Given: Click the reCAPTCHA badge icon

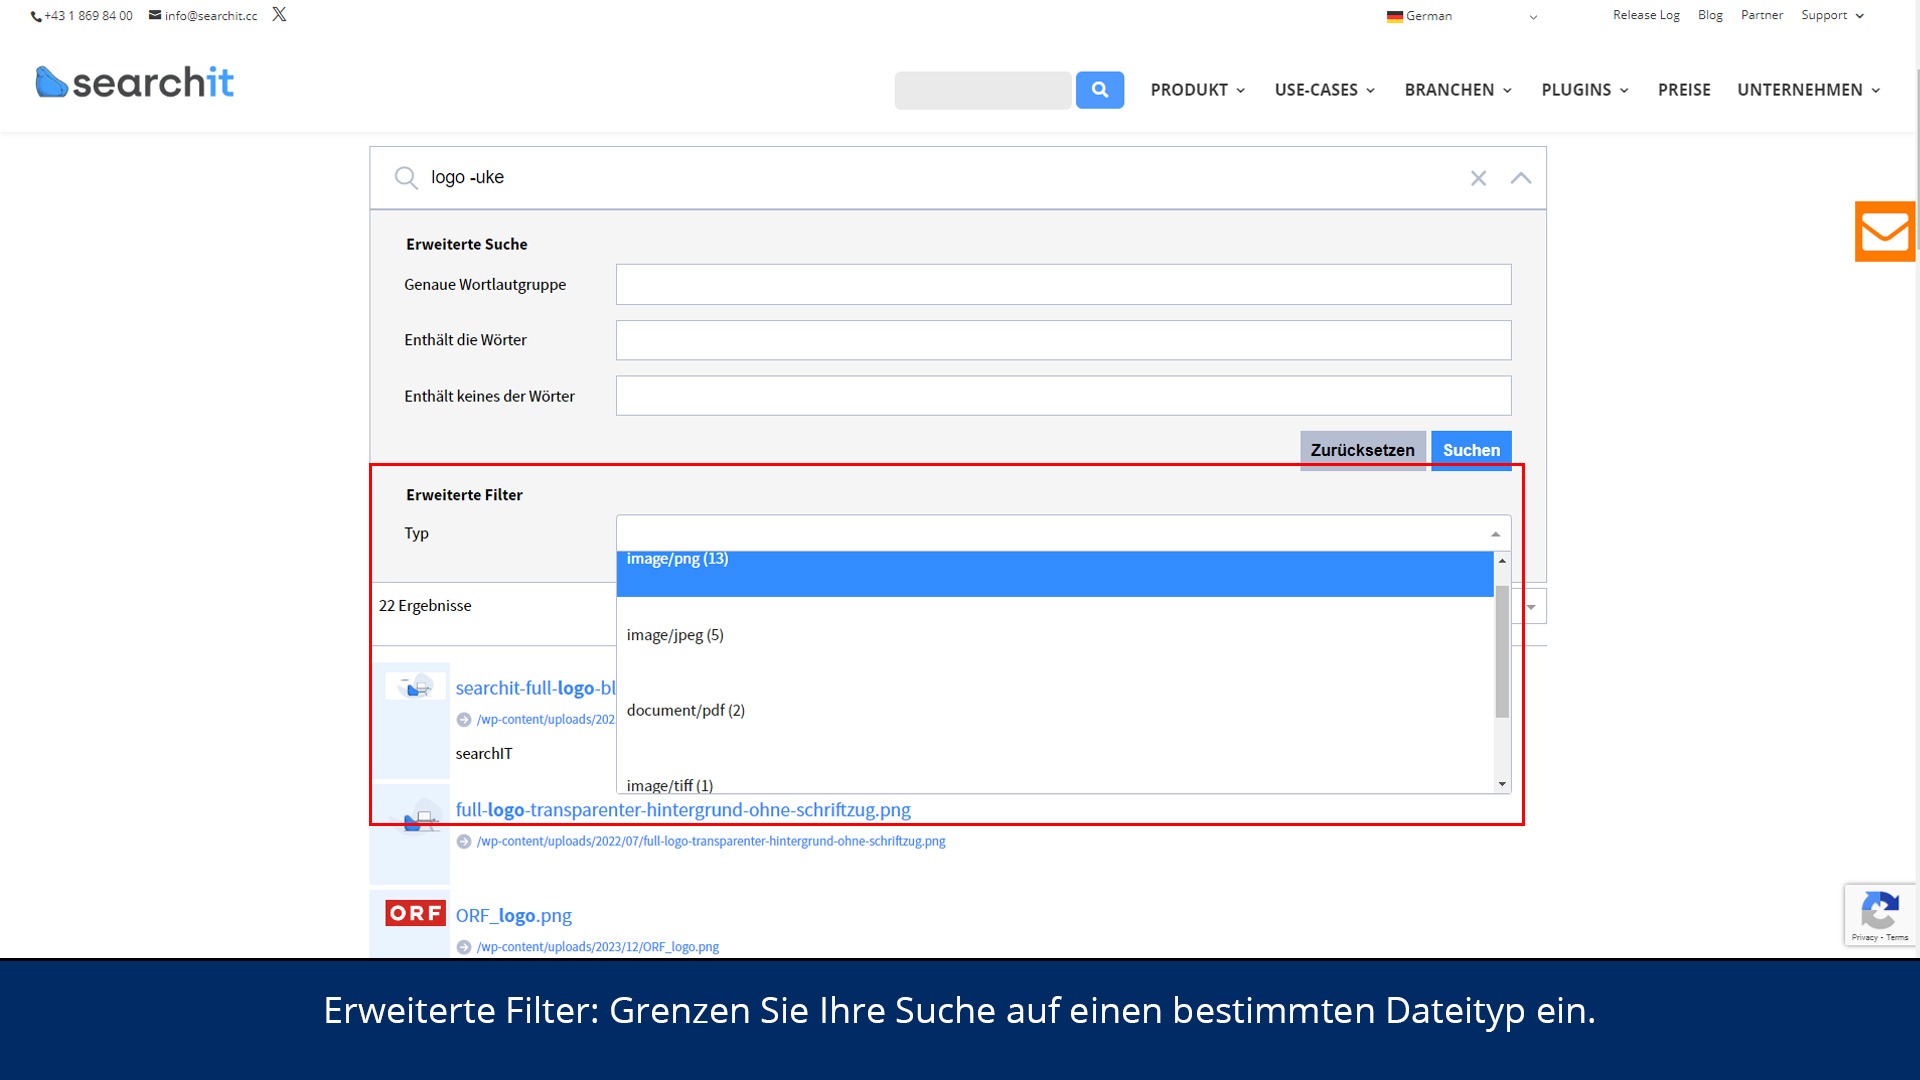Looking at the screenshot, I should 1879,912.
